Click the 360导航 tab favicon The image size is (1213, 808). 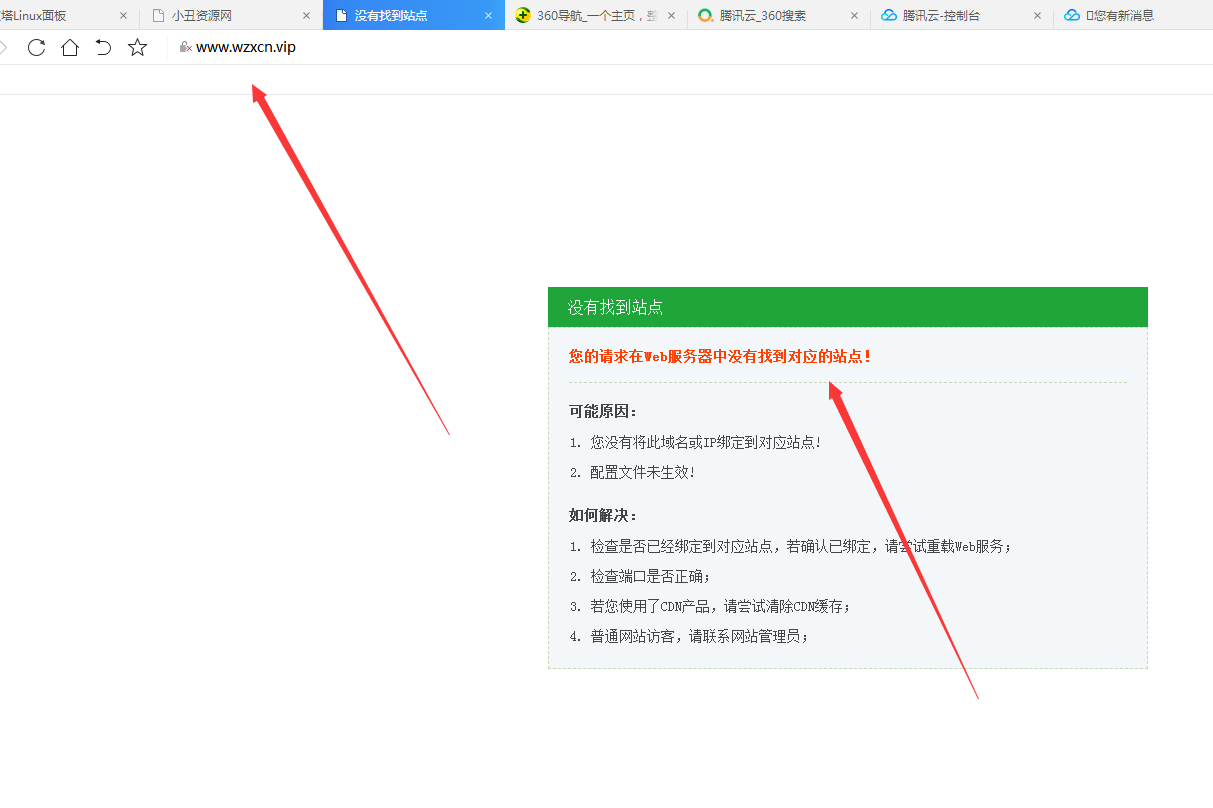523,15
